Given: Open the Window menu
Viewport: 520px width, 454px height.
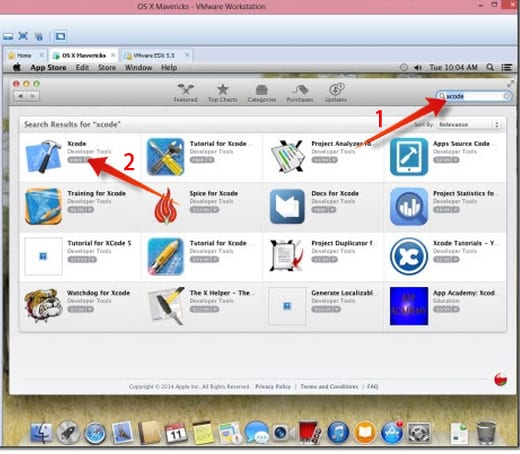Looking at the screenshot, I should click(138, 68).
